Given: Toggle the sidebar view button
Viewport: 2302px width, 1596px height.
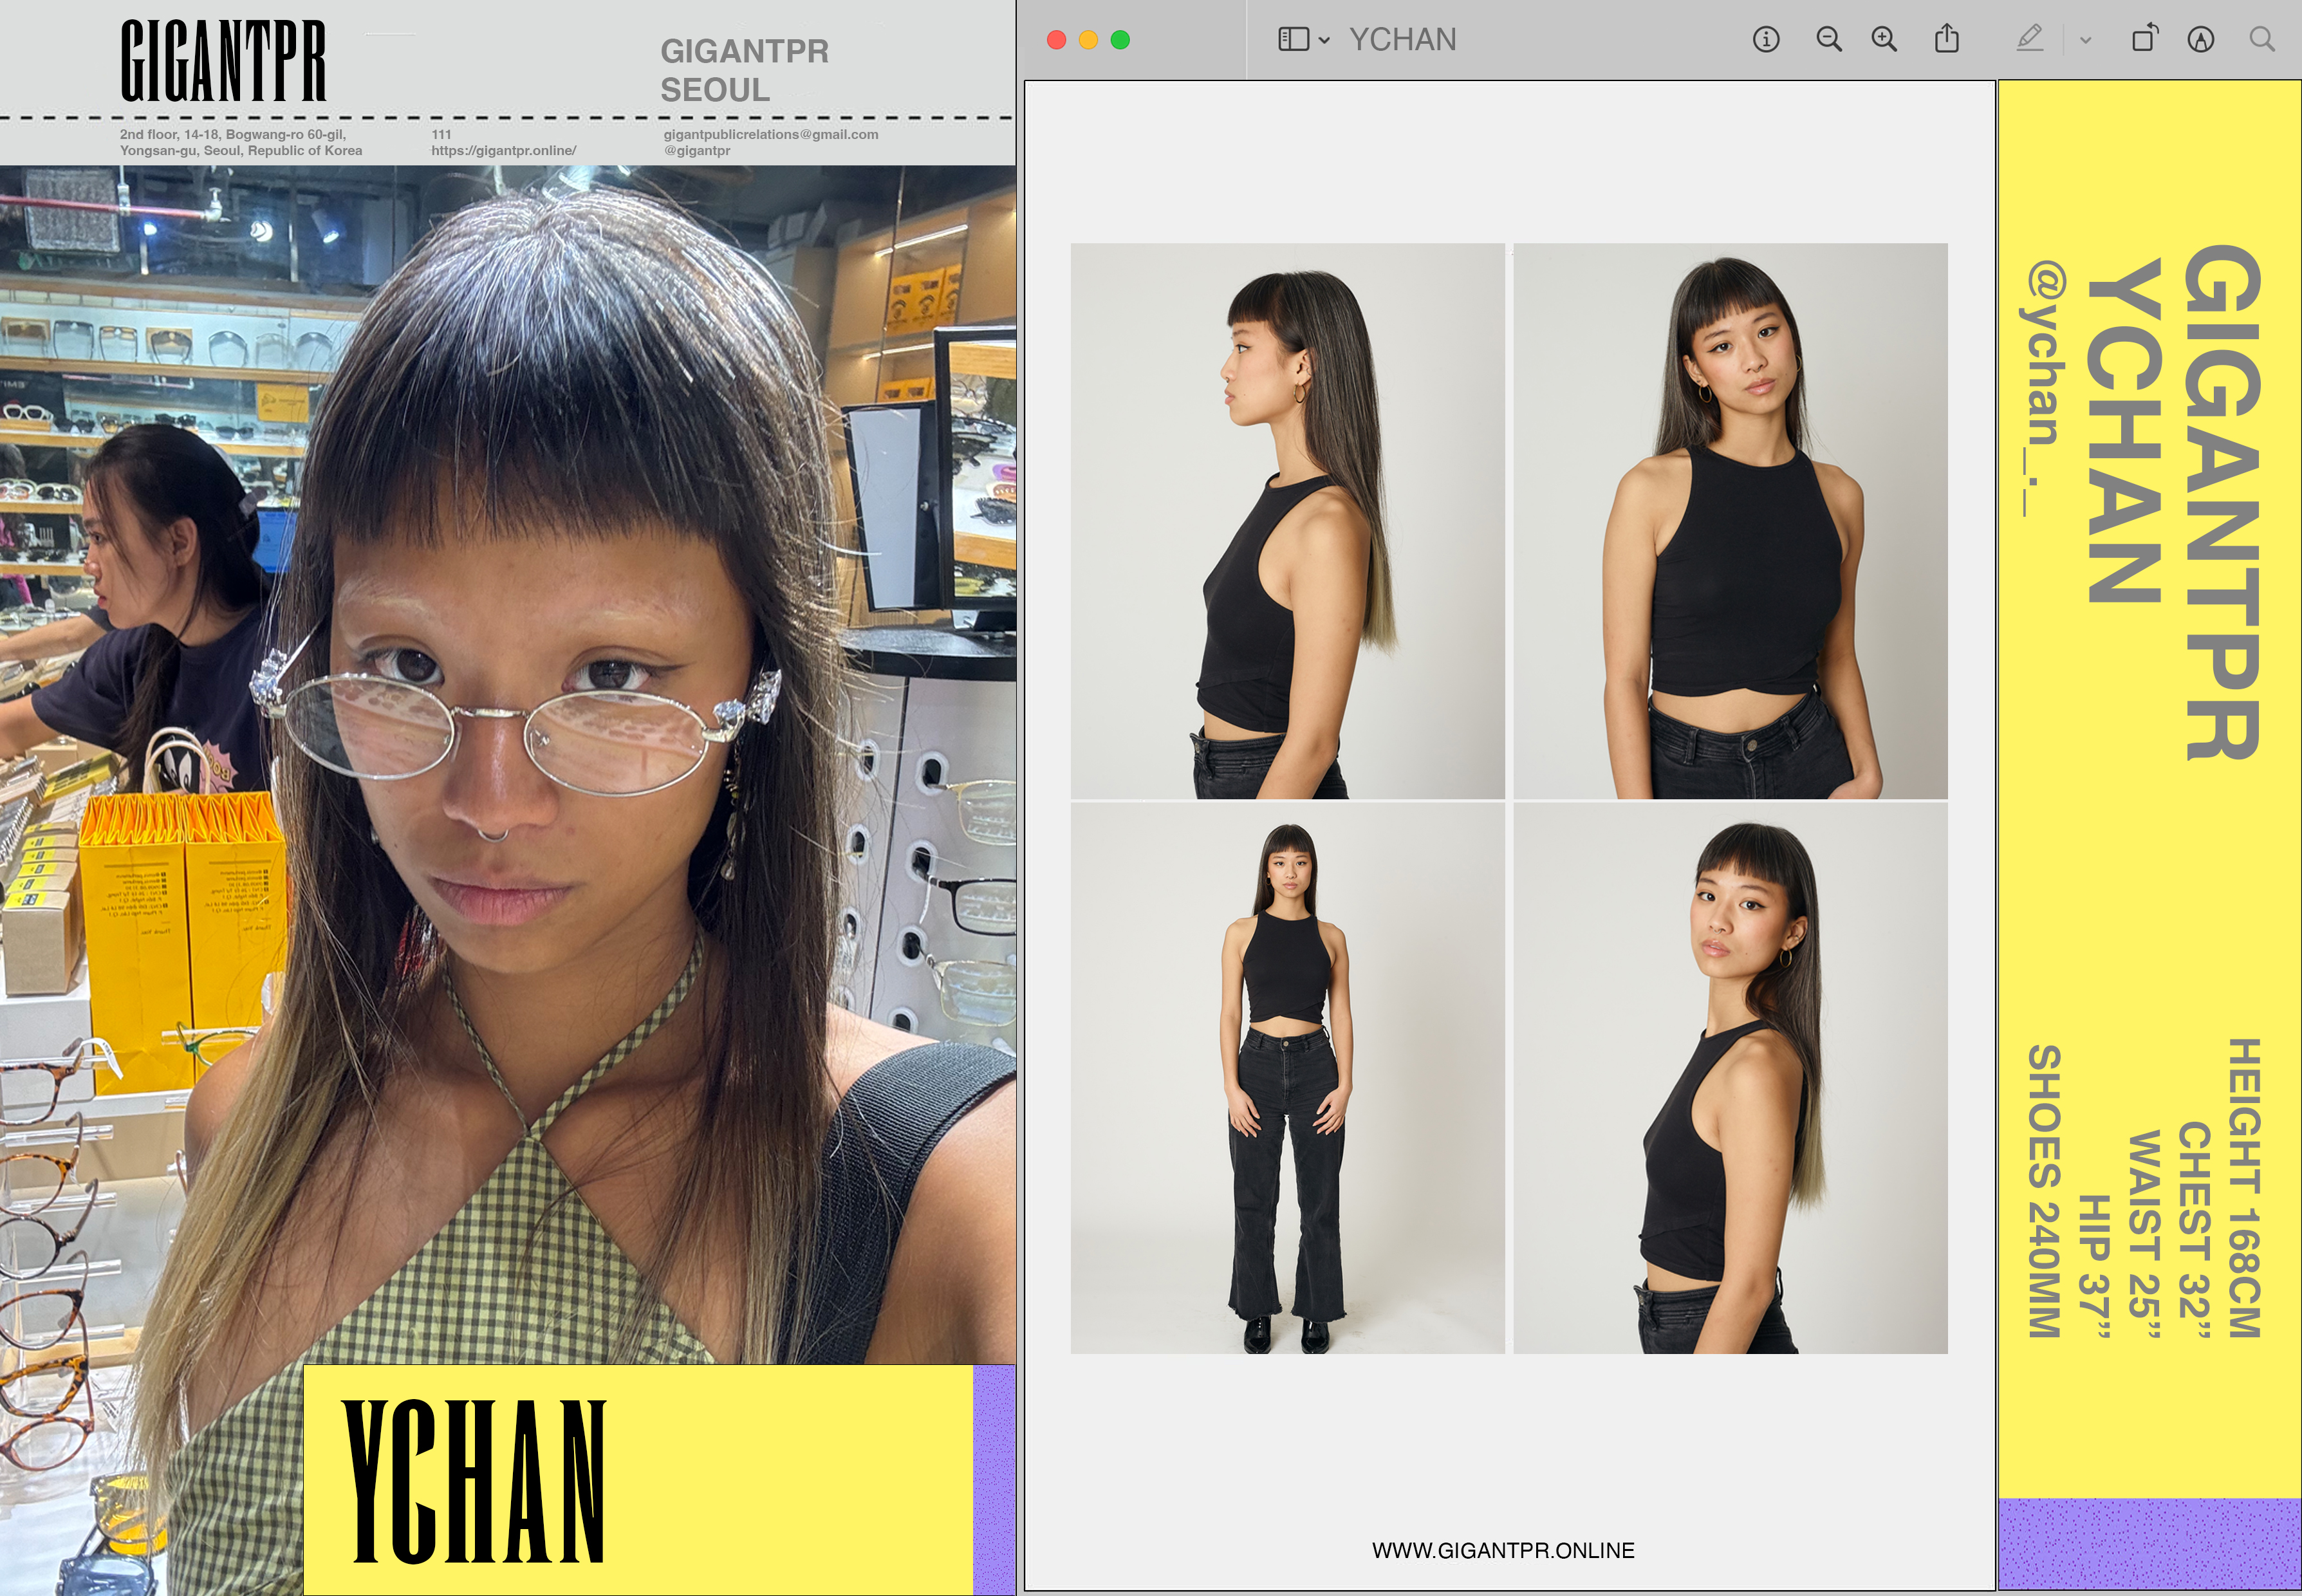Looking at the screenshot, I should (1293, 40).
